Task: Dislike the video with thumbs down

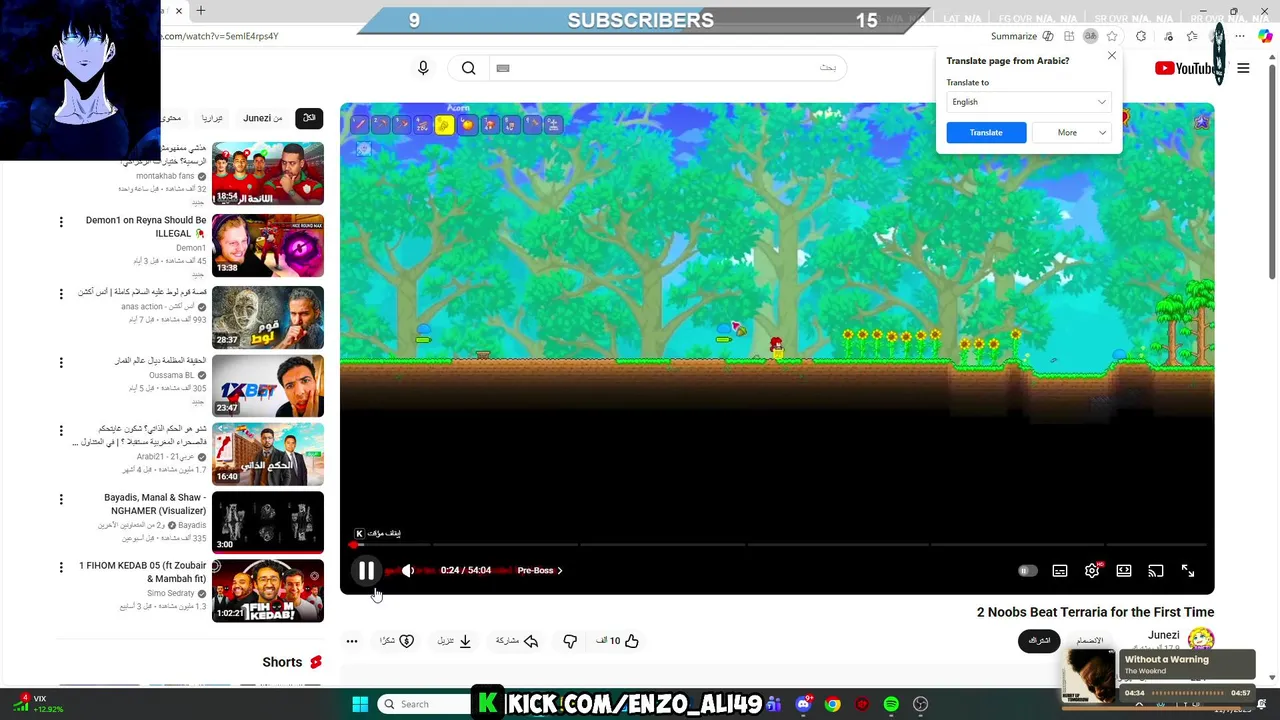Action: [x=570, y=641]
